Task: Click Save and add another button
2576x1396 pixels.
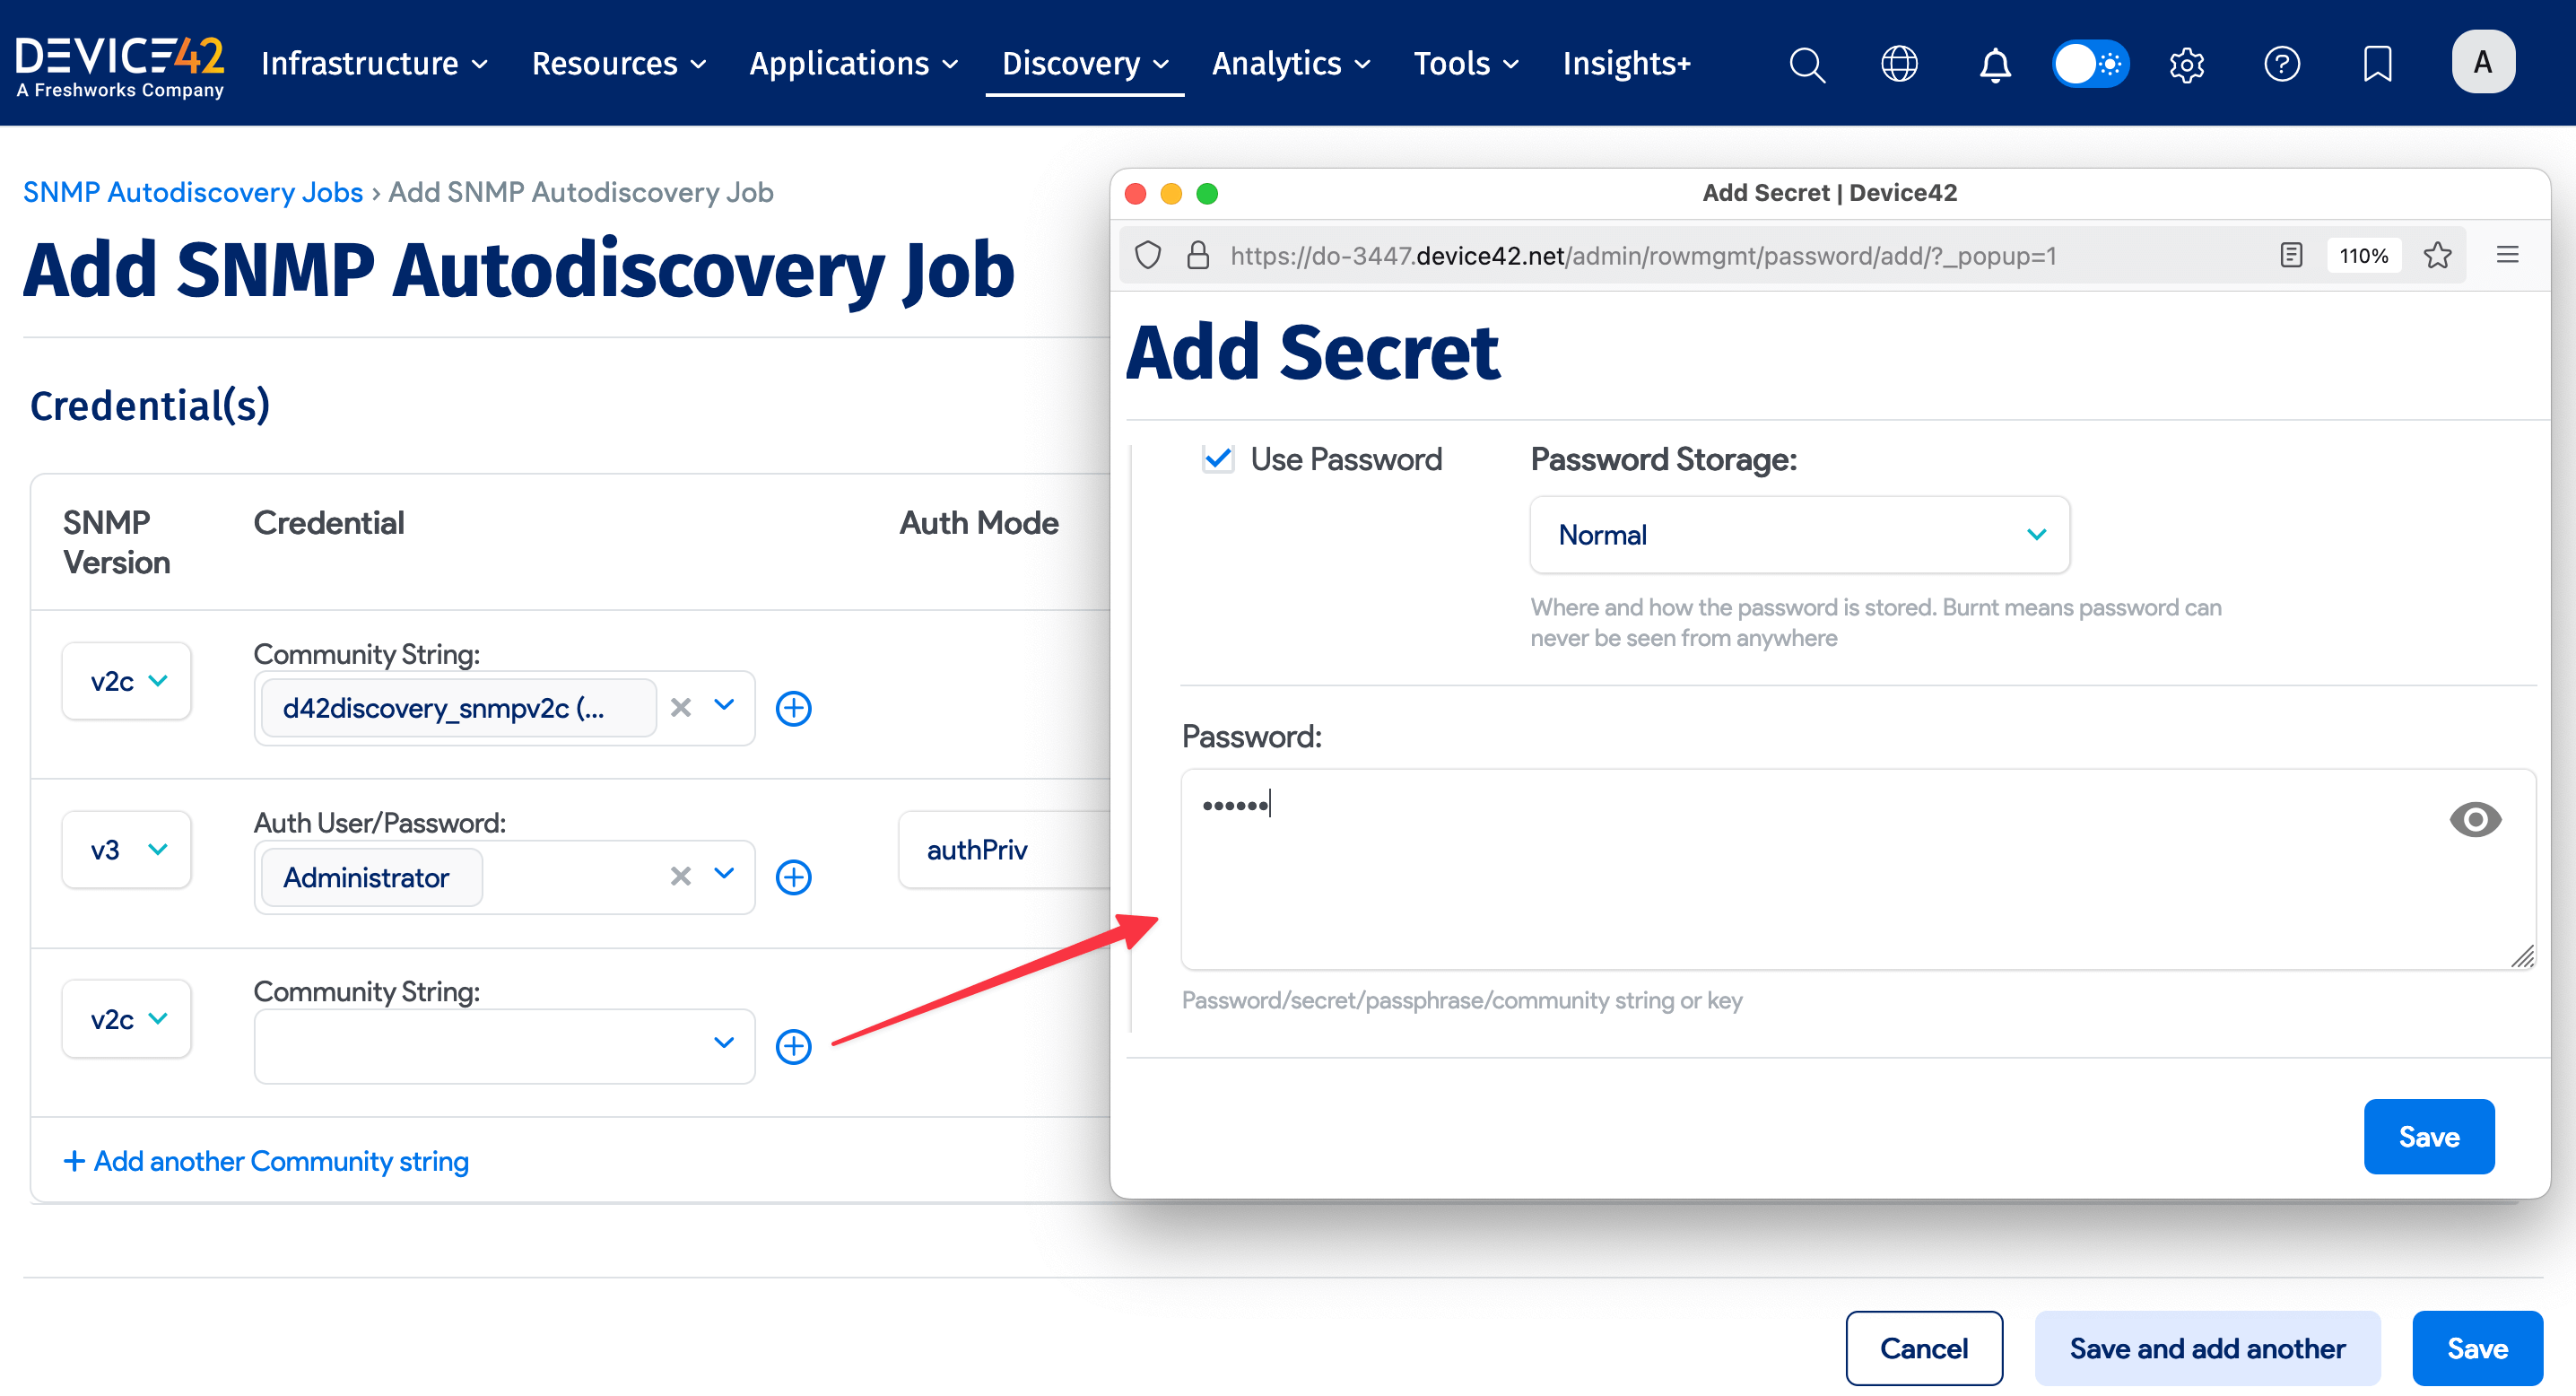Action: point(2206,1348)
